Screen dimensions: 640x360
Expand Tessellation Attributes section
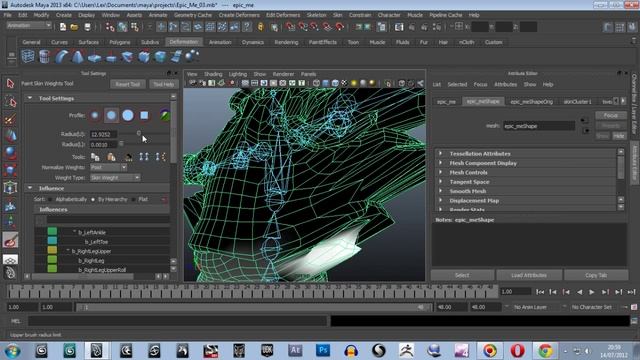440,153
